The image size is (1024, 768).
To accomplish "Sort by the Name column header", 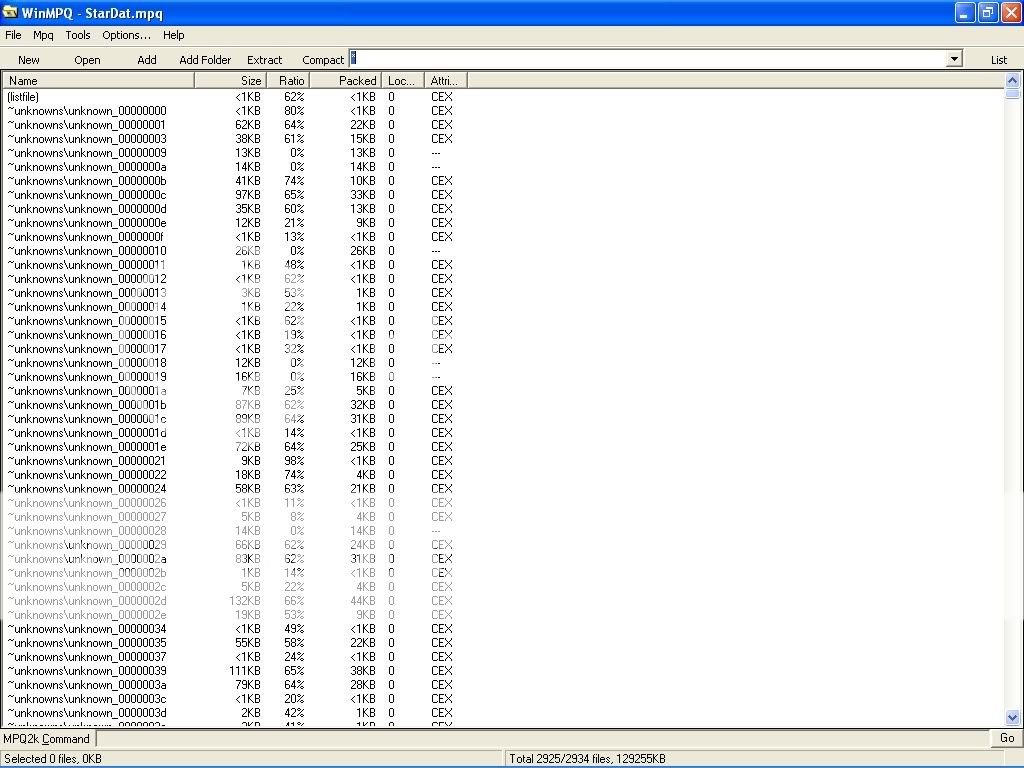I will tap(99, 81).
